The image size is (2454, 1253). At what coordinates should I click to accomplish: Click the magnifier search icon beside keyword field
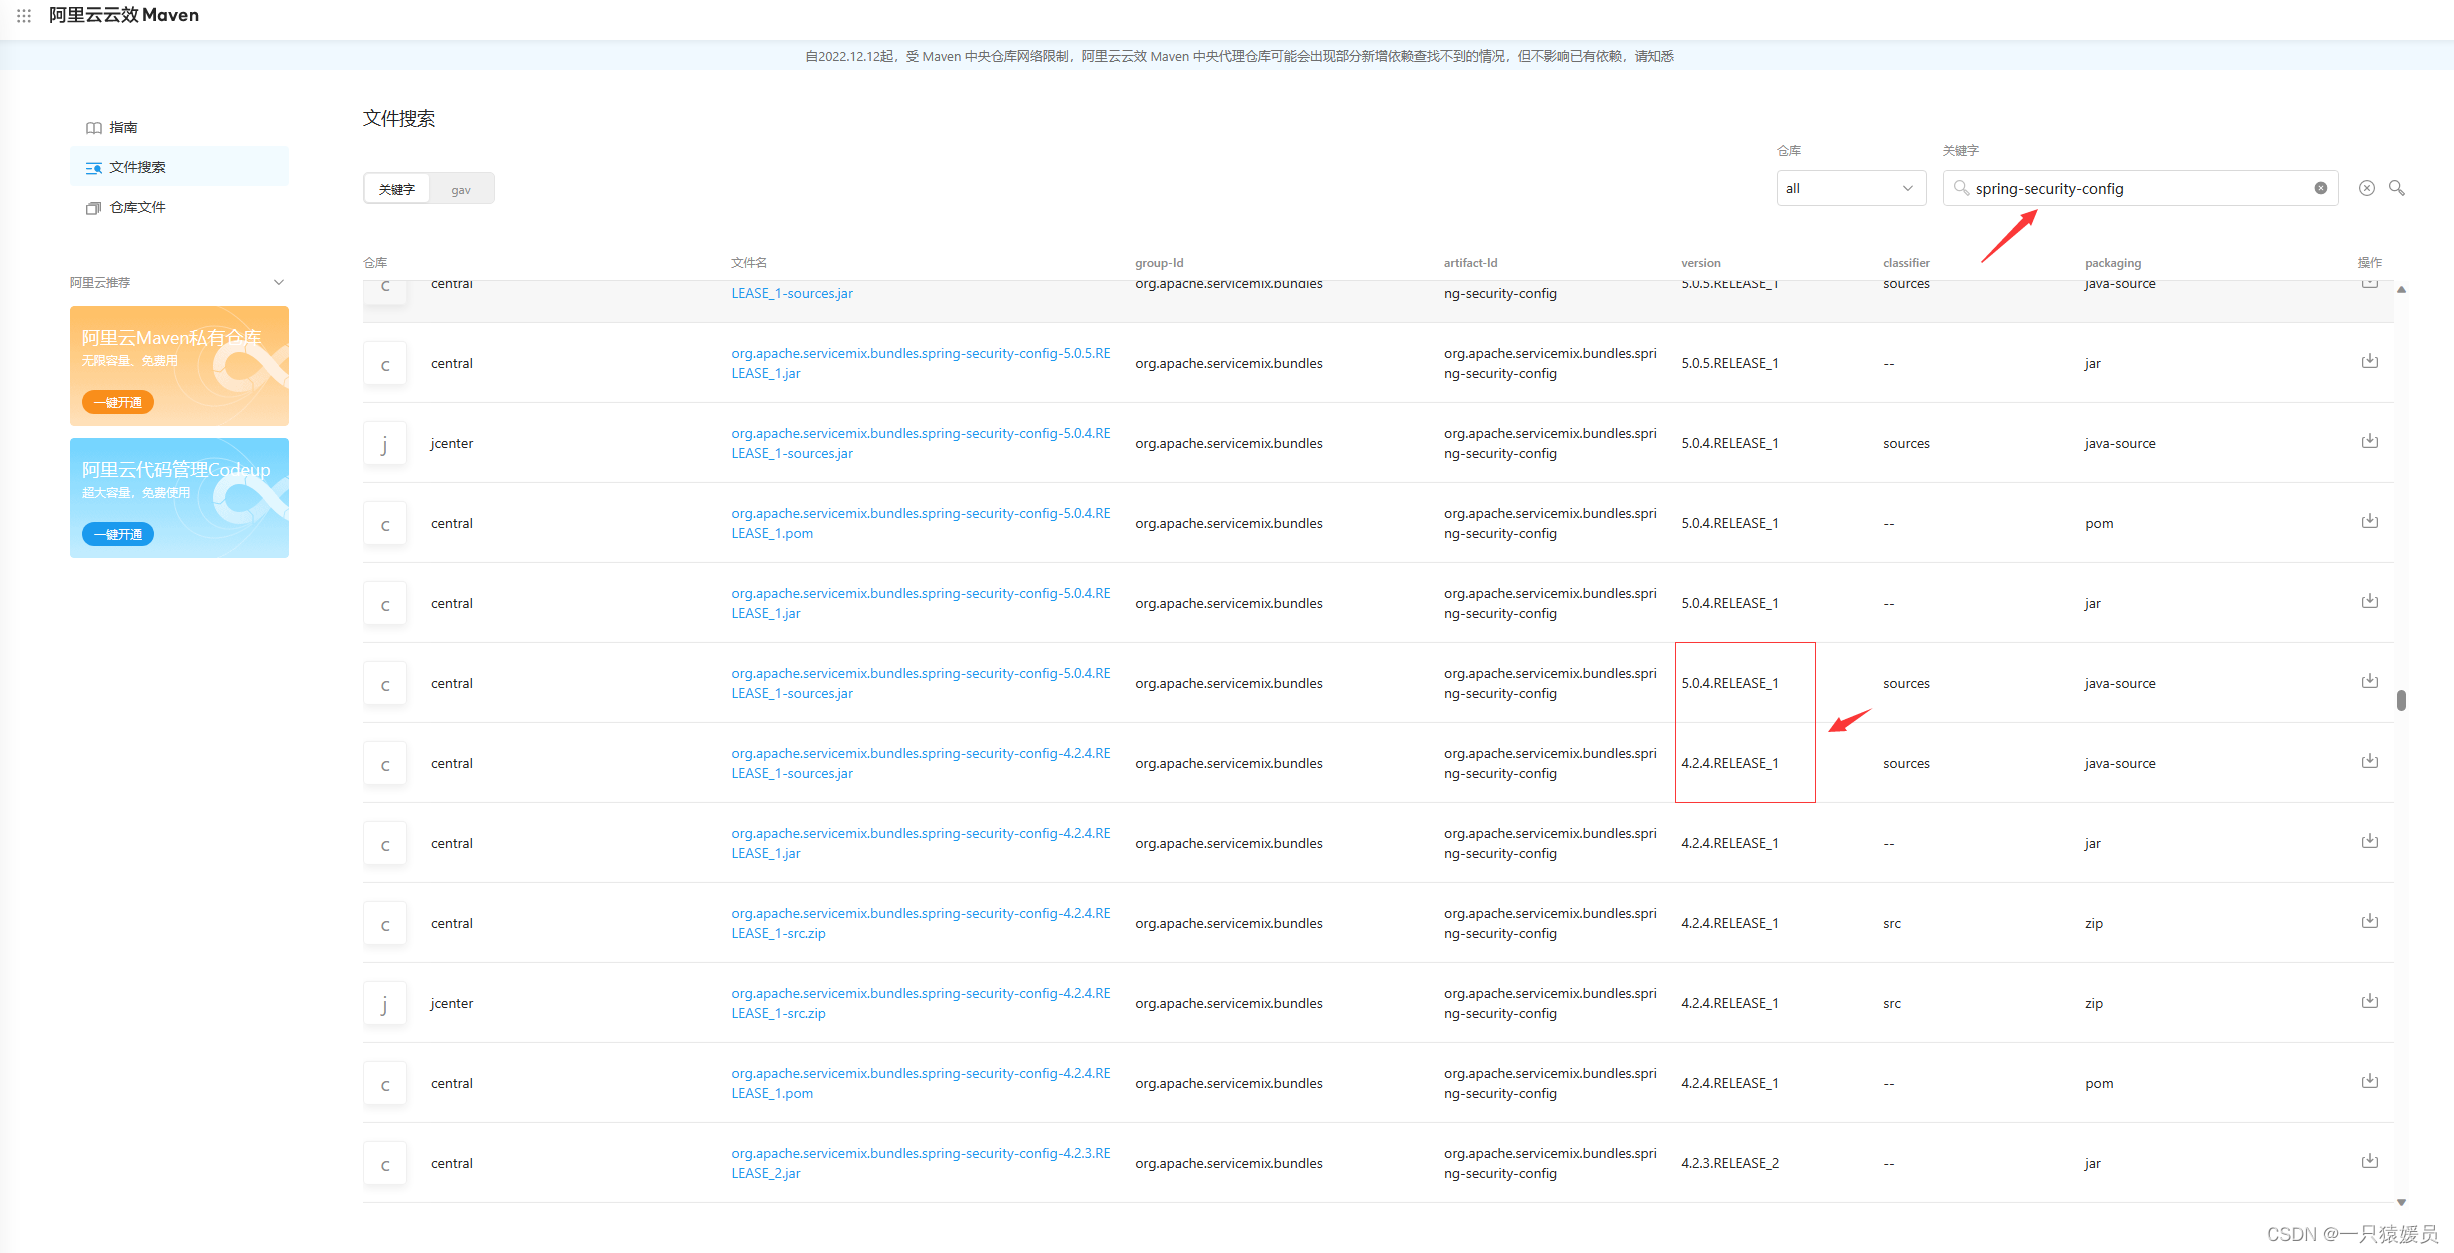(2397, 188)
